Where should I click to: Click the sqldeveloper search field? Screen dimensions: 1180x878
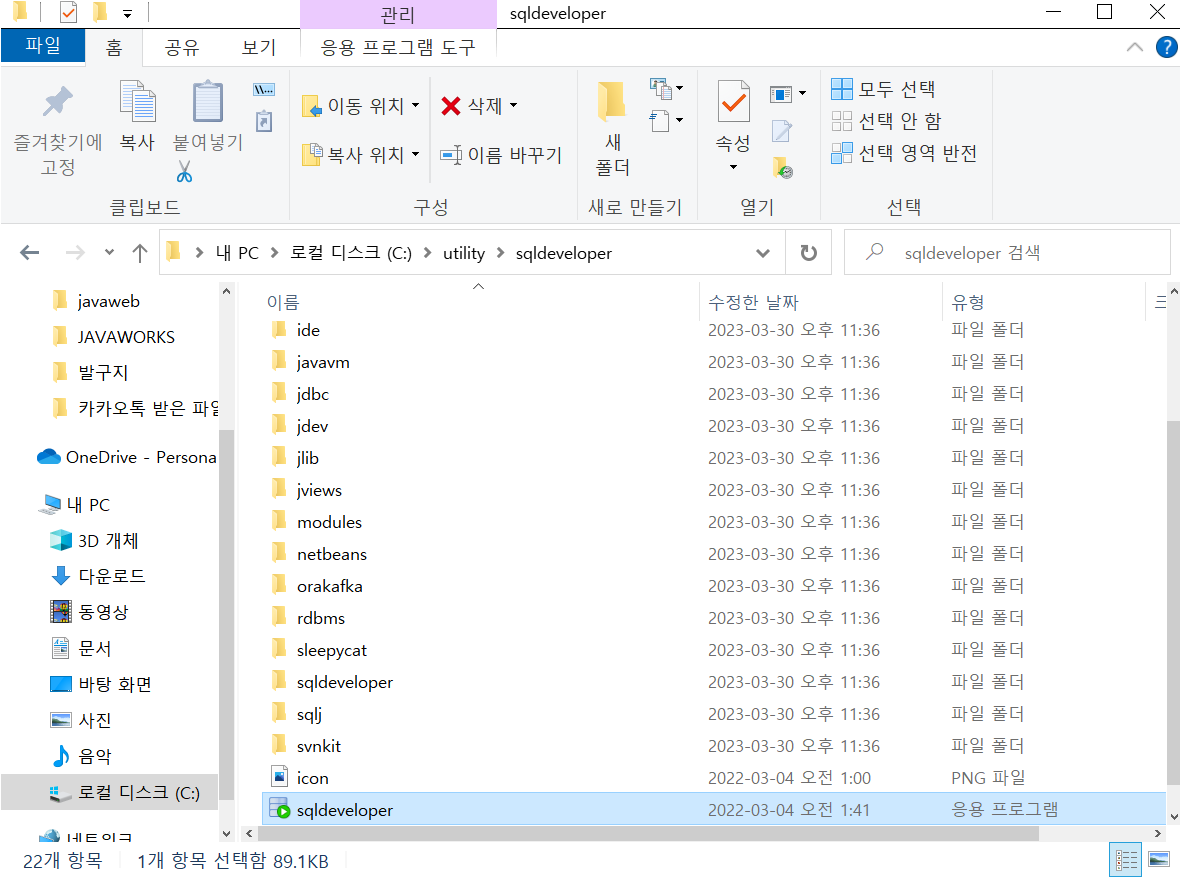pos(1008,253)
